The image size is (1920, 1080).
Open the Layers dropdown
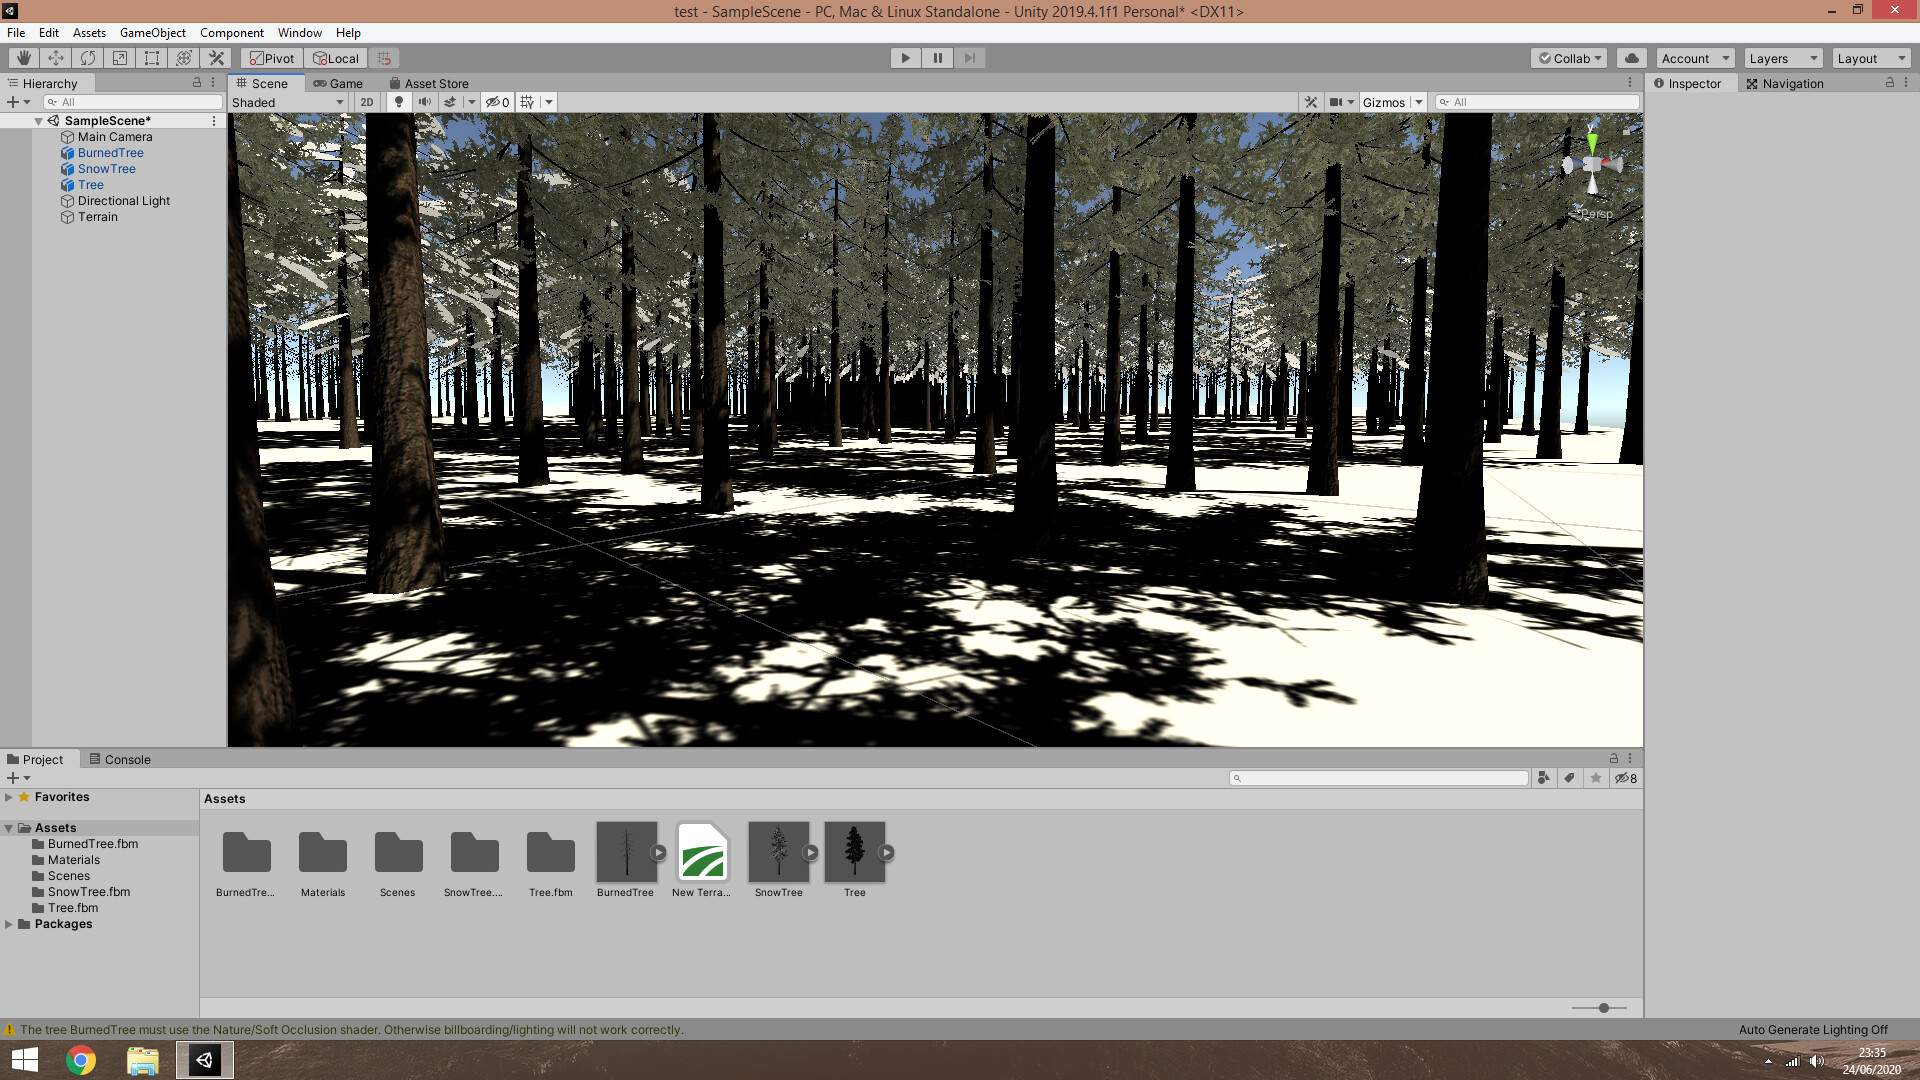click(1783, 58)
